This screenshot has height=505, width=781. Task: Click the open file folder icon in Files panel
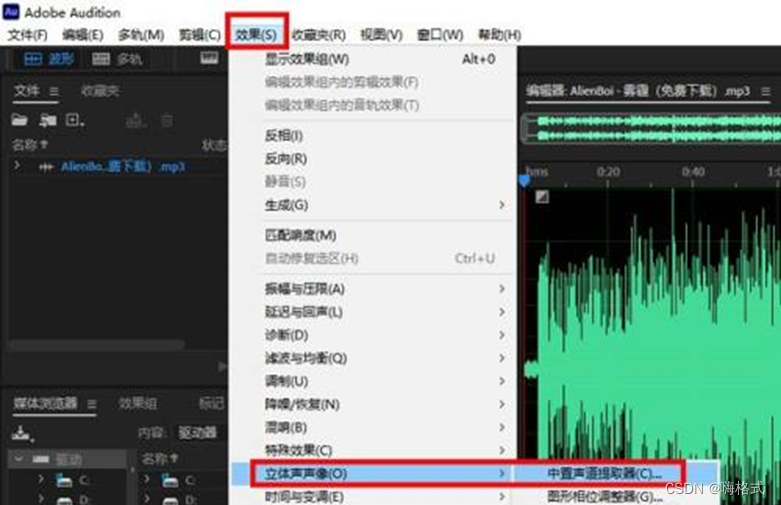pos(19,120)
